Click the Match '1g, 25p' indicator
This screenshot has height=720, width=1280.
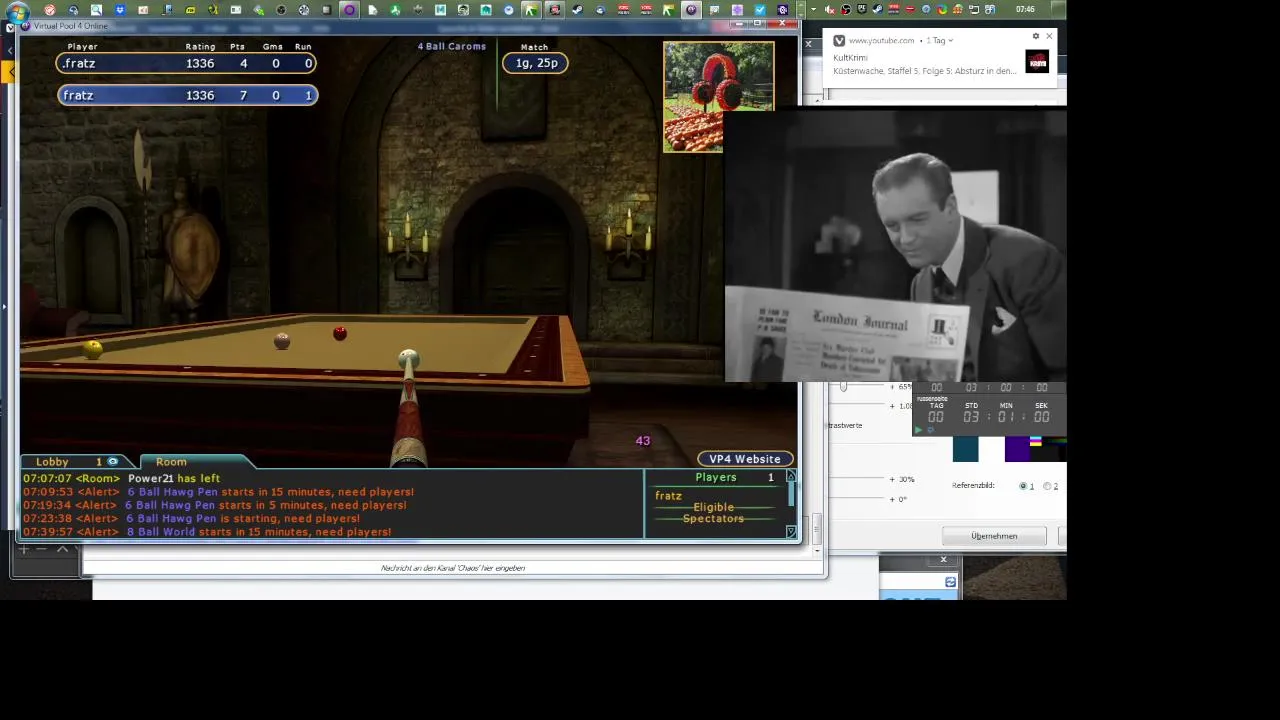pyautogui.click(x=536, y=63)
